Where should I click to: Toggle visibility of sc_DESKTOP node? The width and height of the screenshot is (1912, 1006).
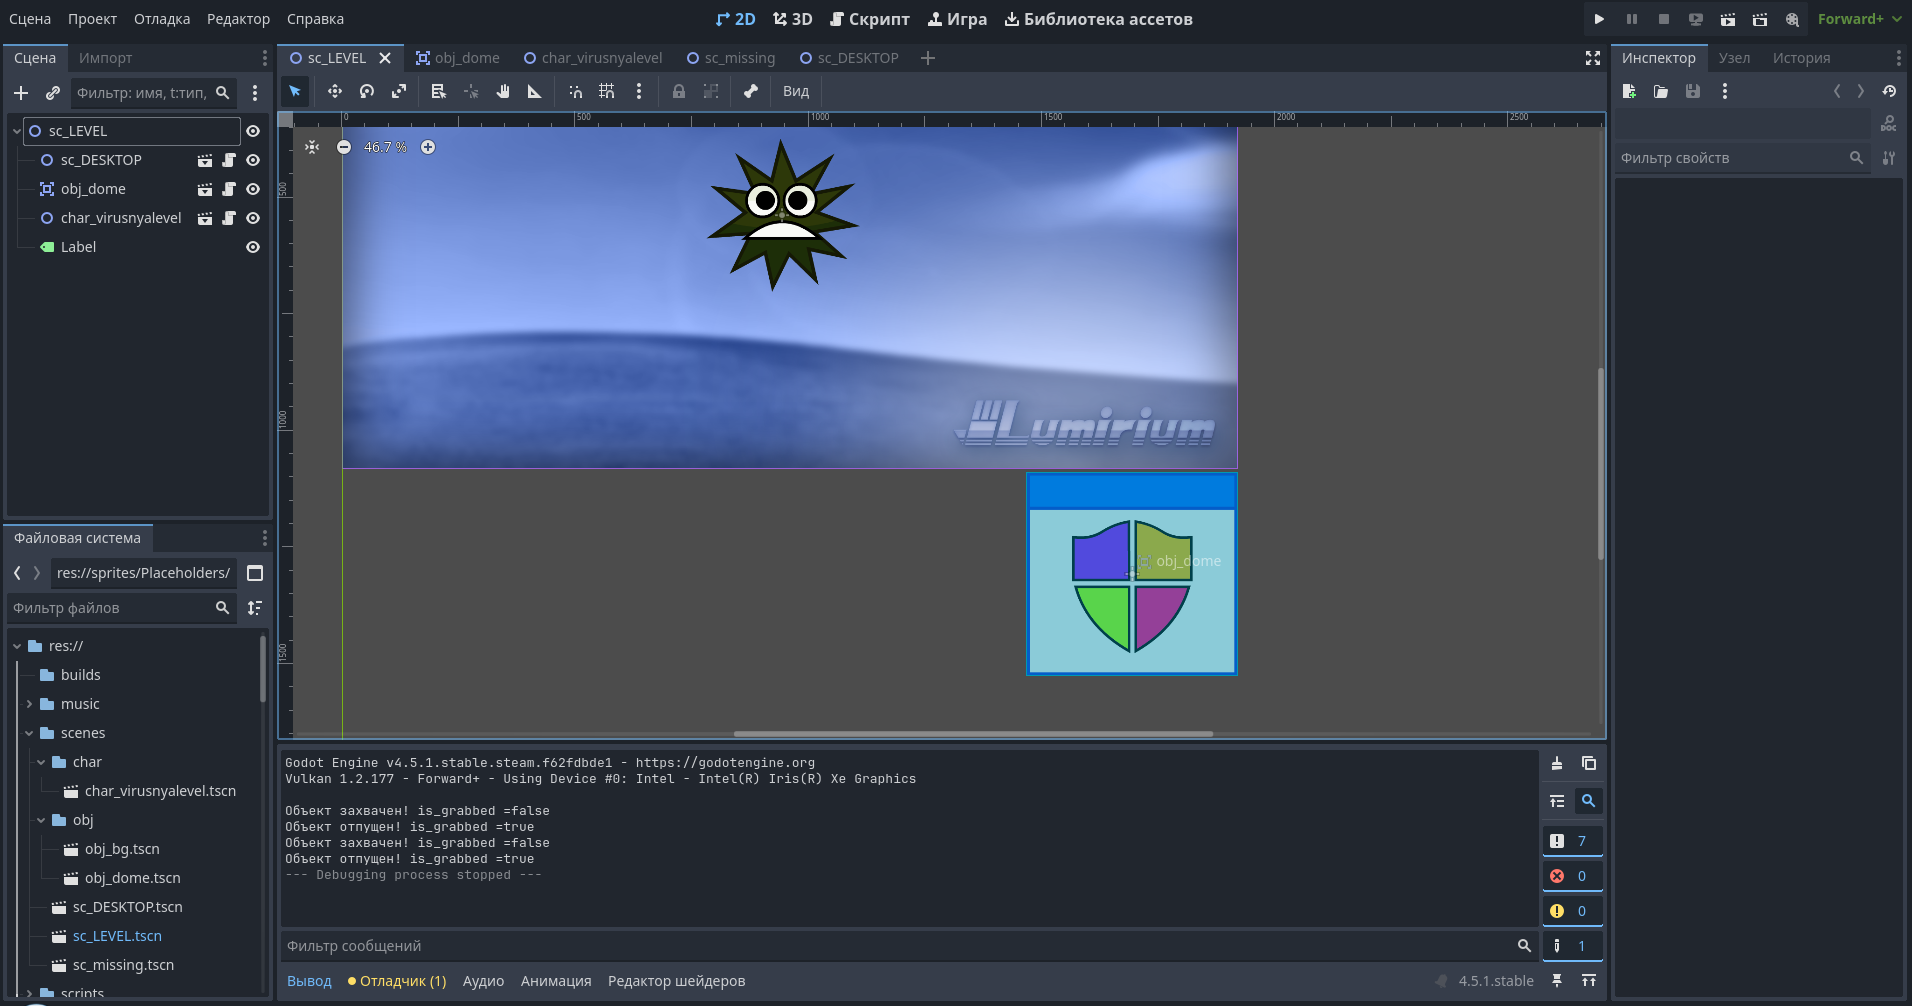[253, 160]
